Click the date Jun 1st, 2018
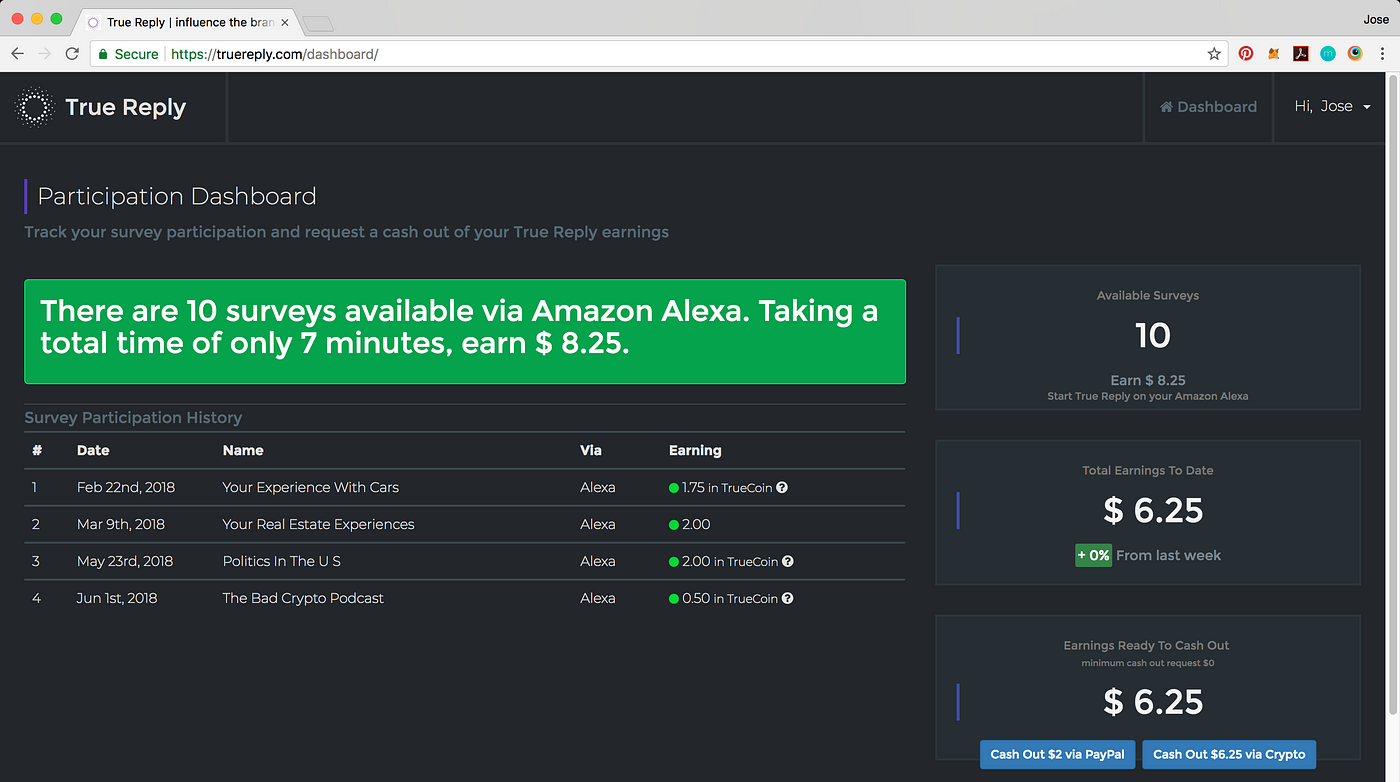The width and height of the screenshot is (1400, 782). click(117, 599)
